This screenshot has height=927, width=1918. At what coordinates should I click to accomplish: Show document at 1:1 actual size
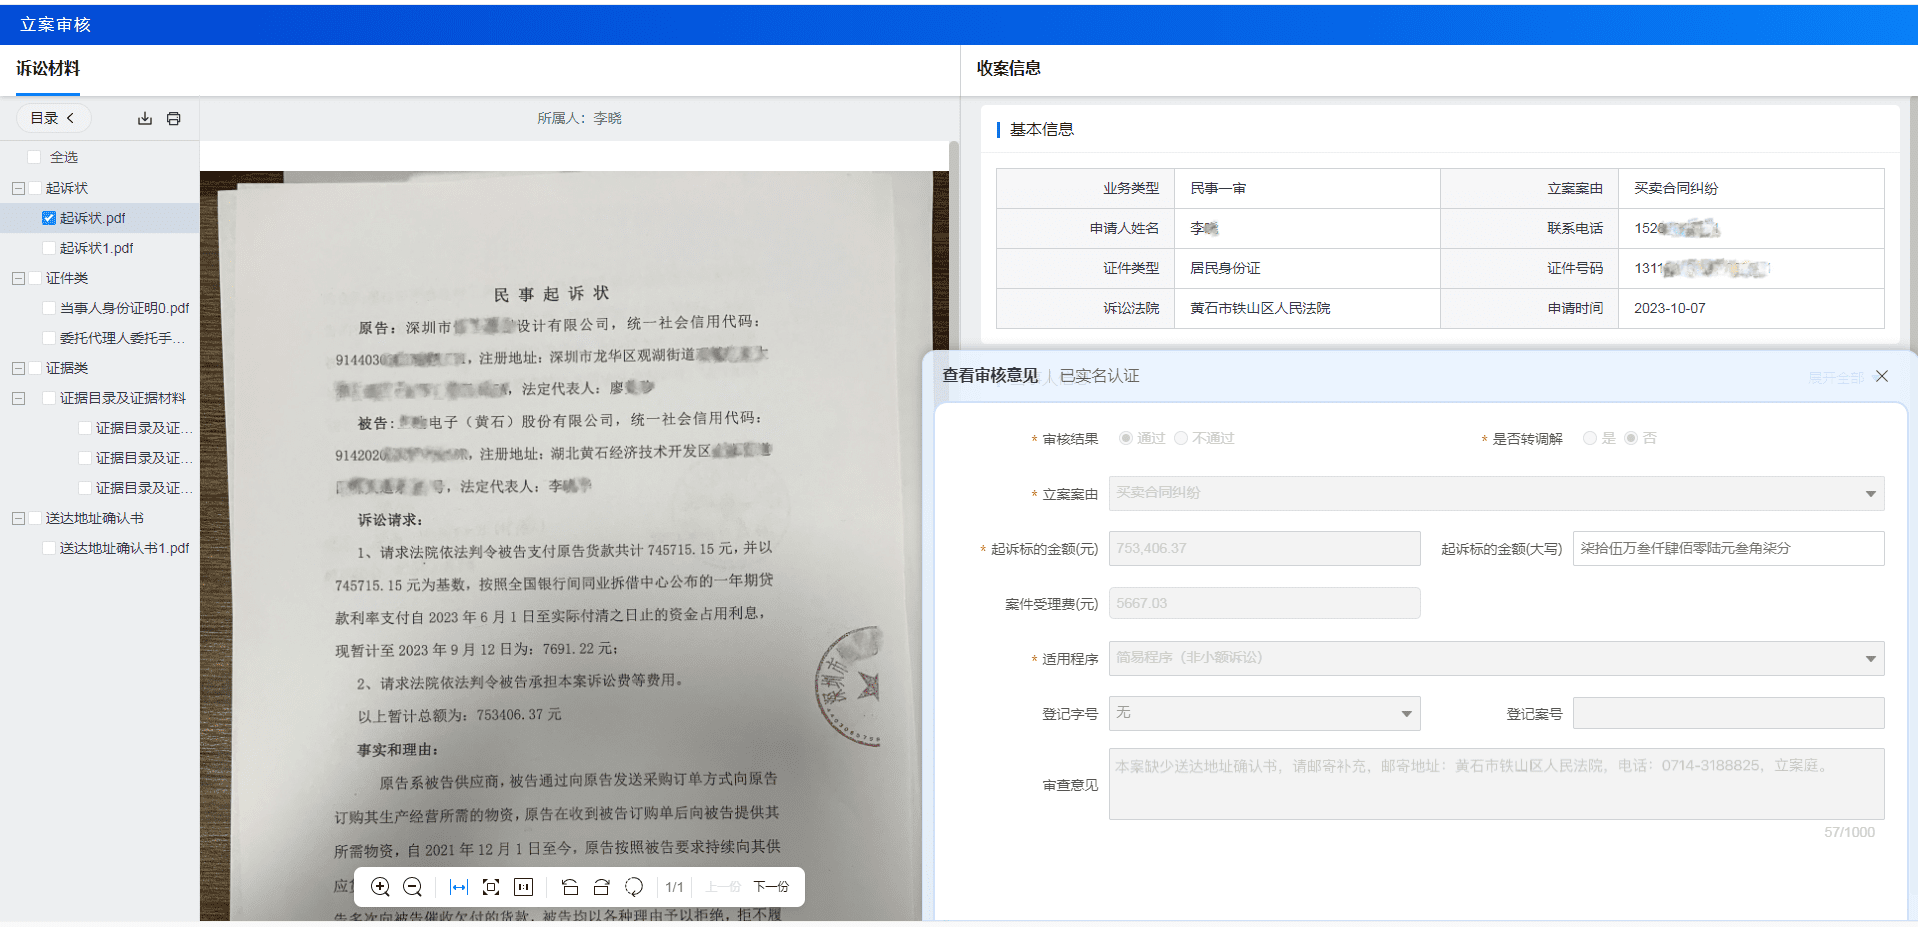tap(523, 887)
